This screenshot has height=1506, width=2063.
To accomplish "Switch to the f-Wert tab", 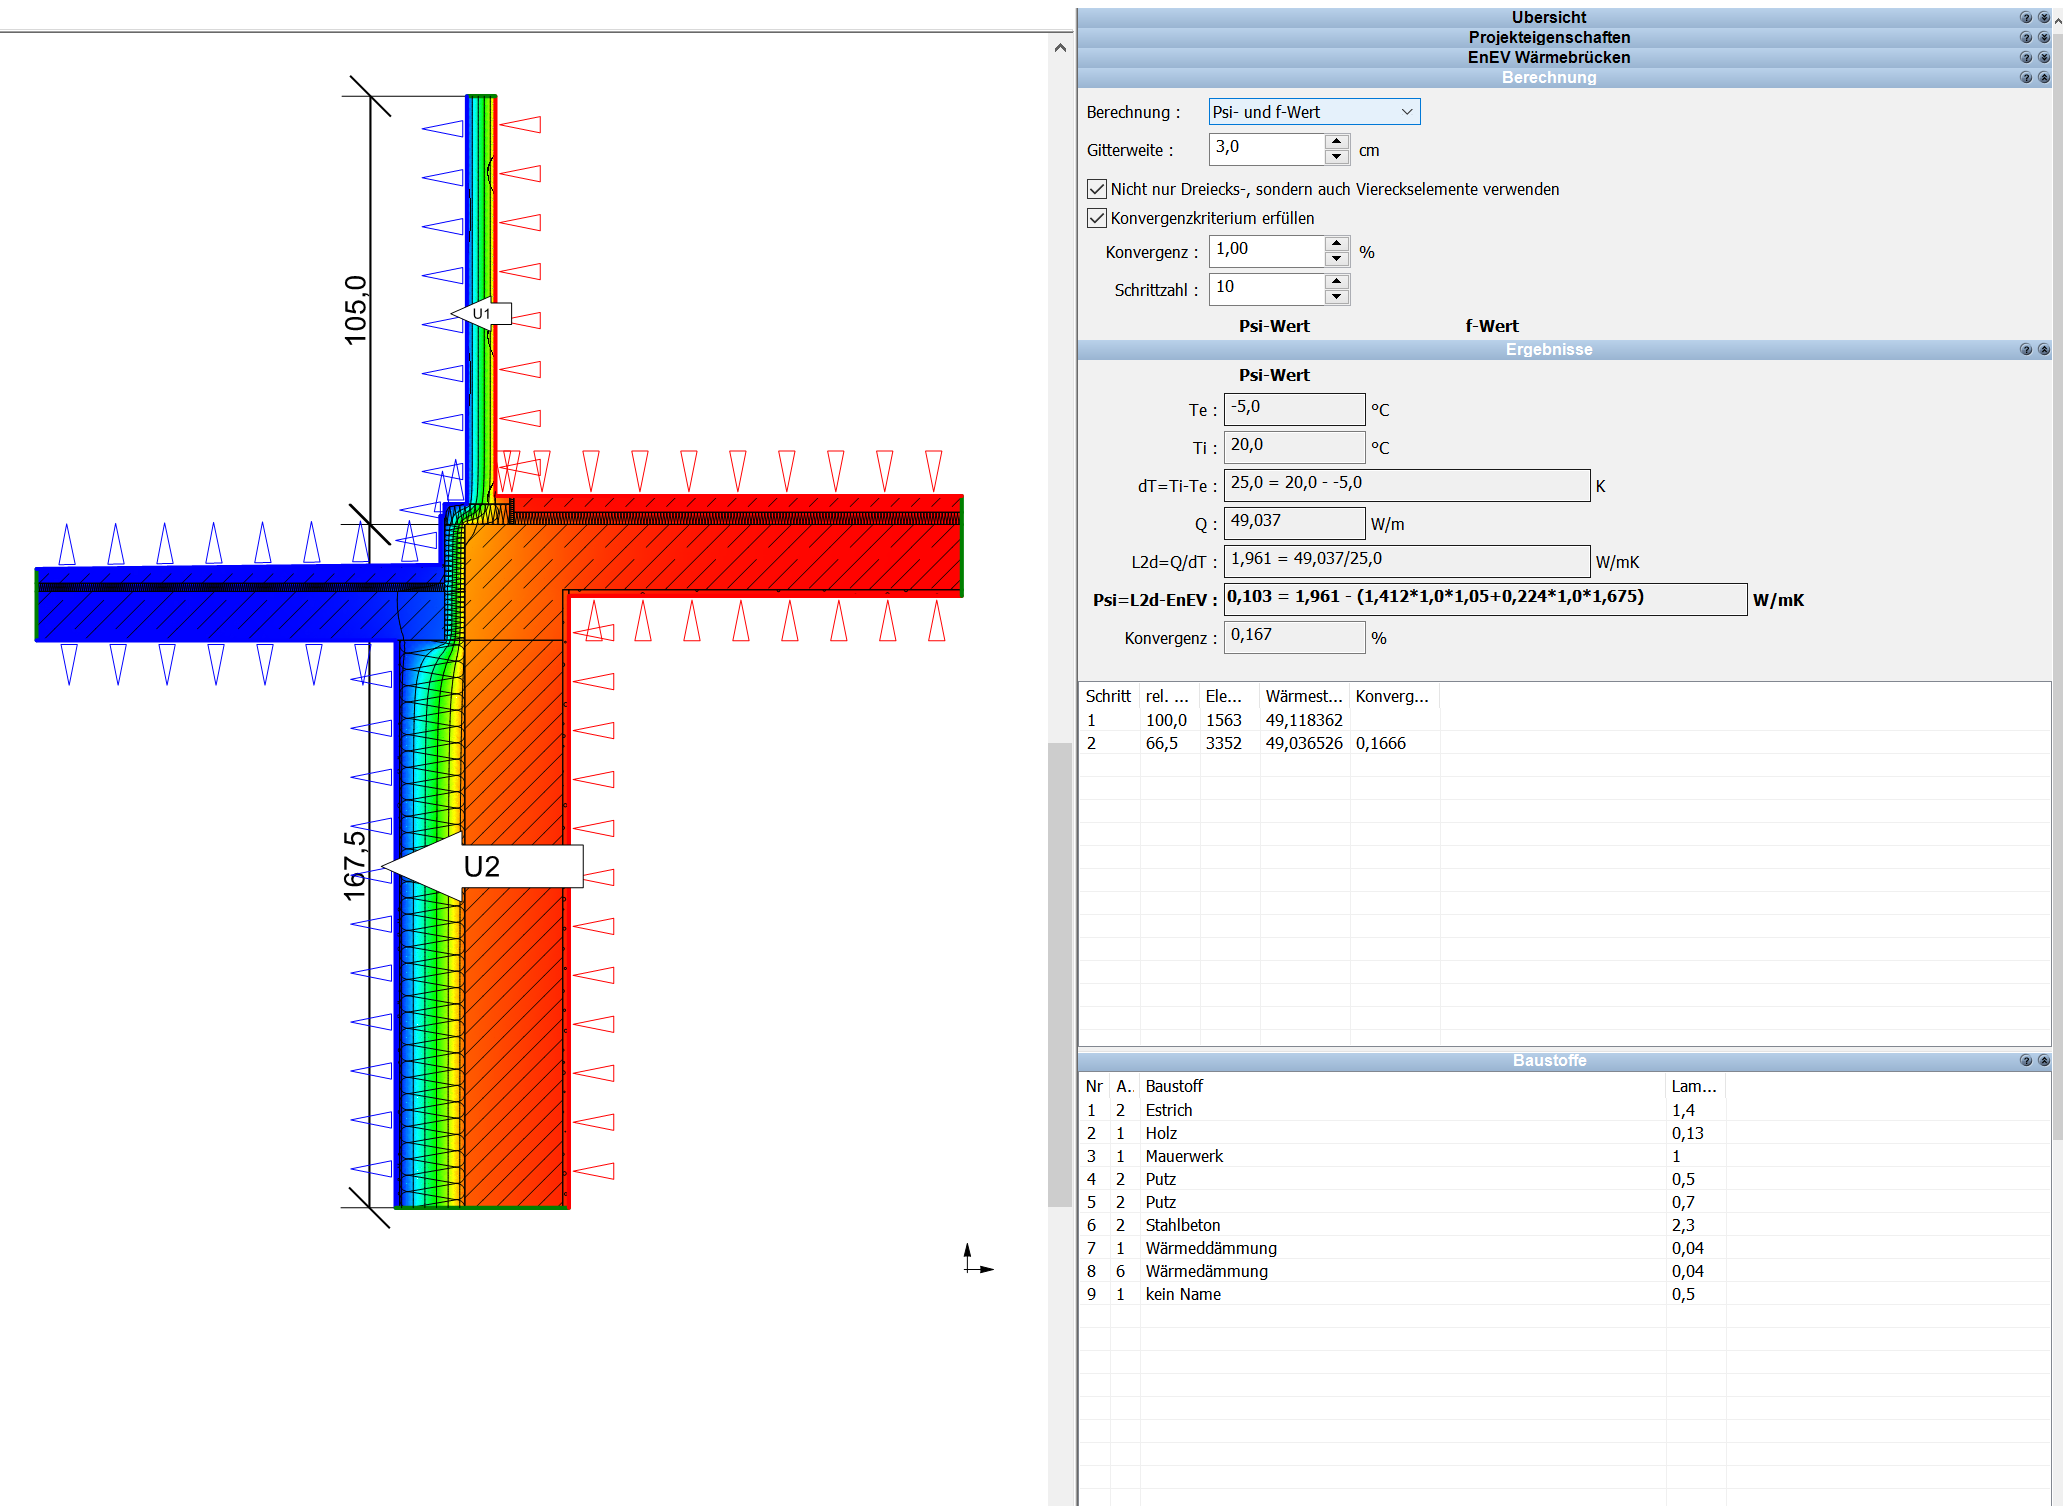I will click(1492, 325).
